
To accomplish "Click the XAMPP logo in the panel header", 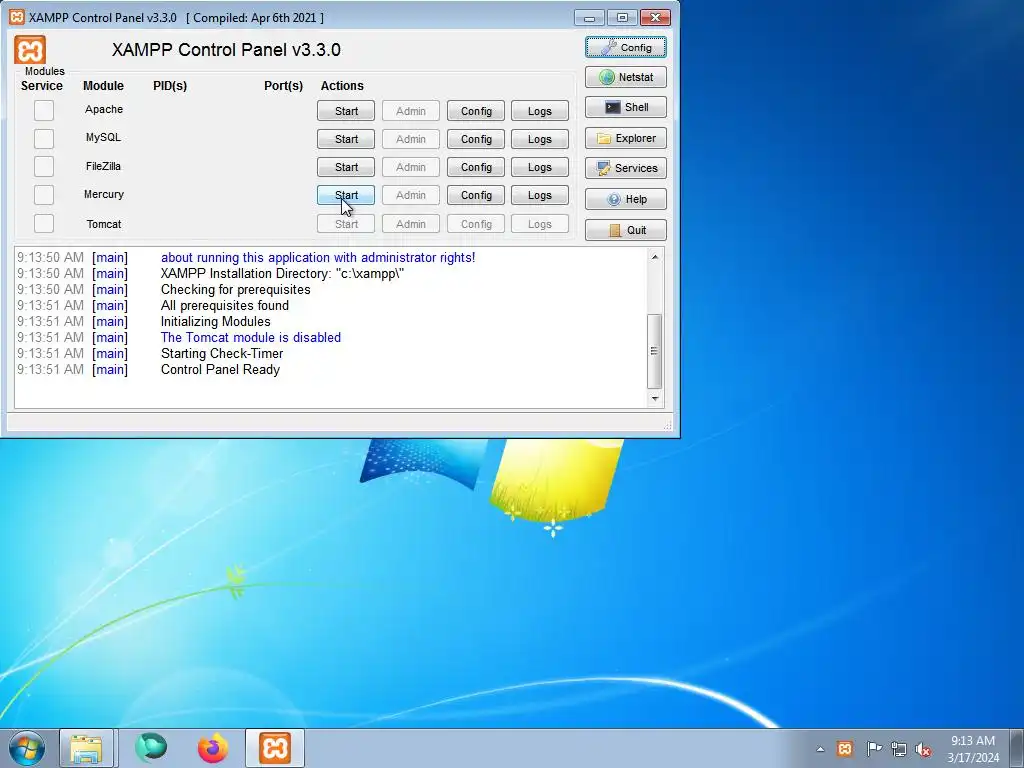I will click(30, 50).
